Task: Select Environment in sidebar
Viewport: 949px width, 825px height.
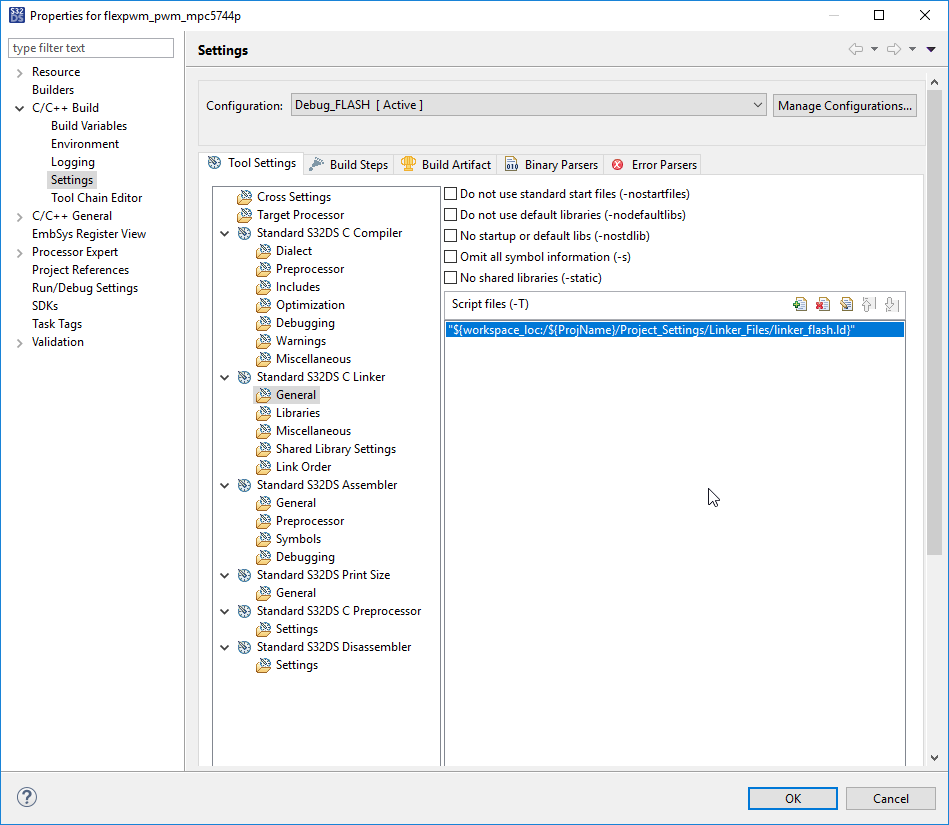Action: tap(85, 144)
